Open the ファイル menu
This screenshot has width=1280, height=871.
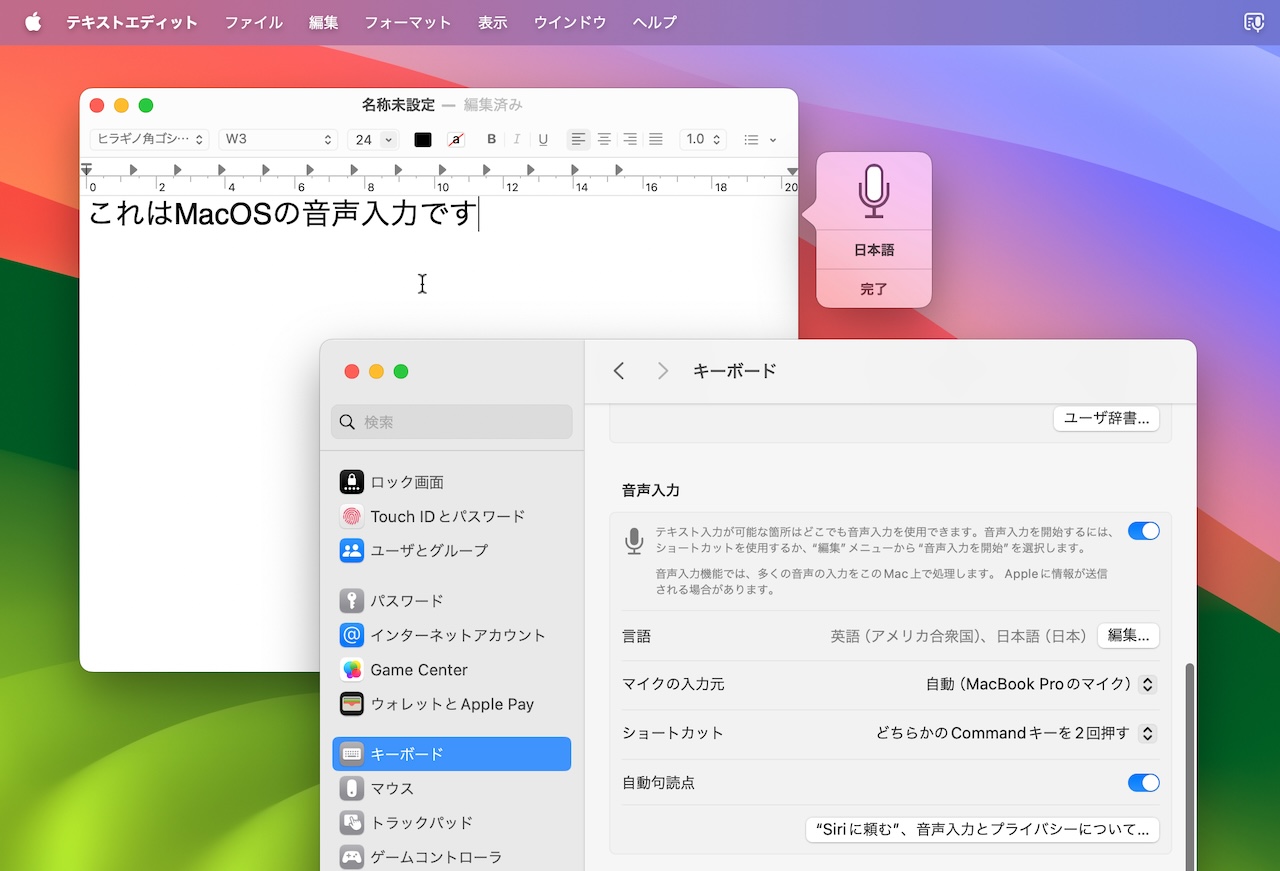coord(253,22)
